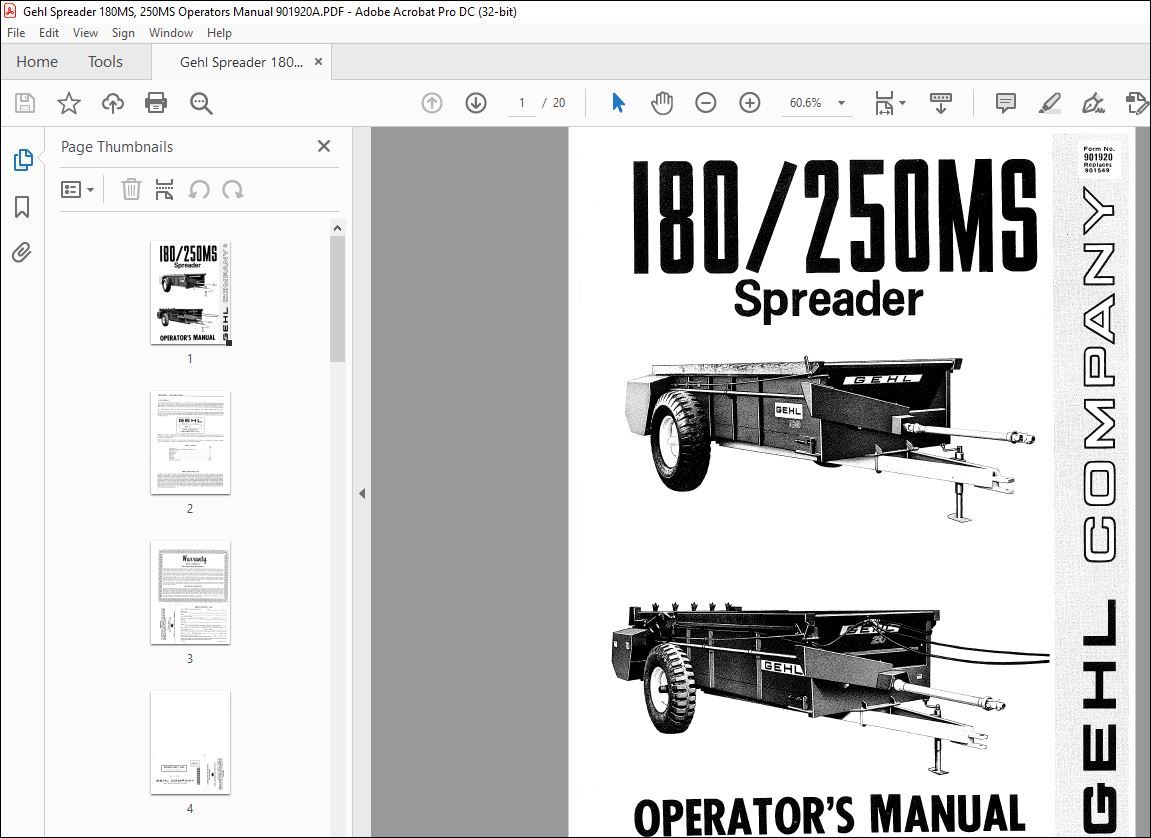Viewport: 1151px width, 838px height.
Task: Open the View menu
Action: (x=85, y=32)
